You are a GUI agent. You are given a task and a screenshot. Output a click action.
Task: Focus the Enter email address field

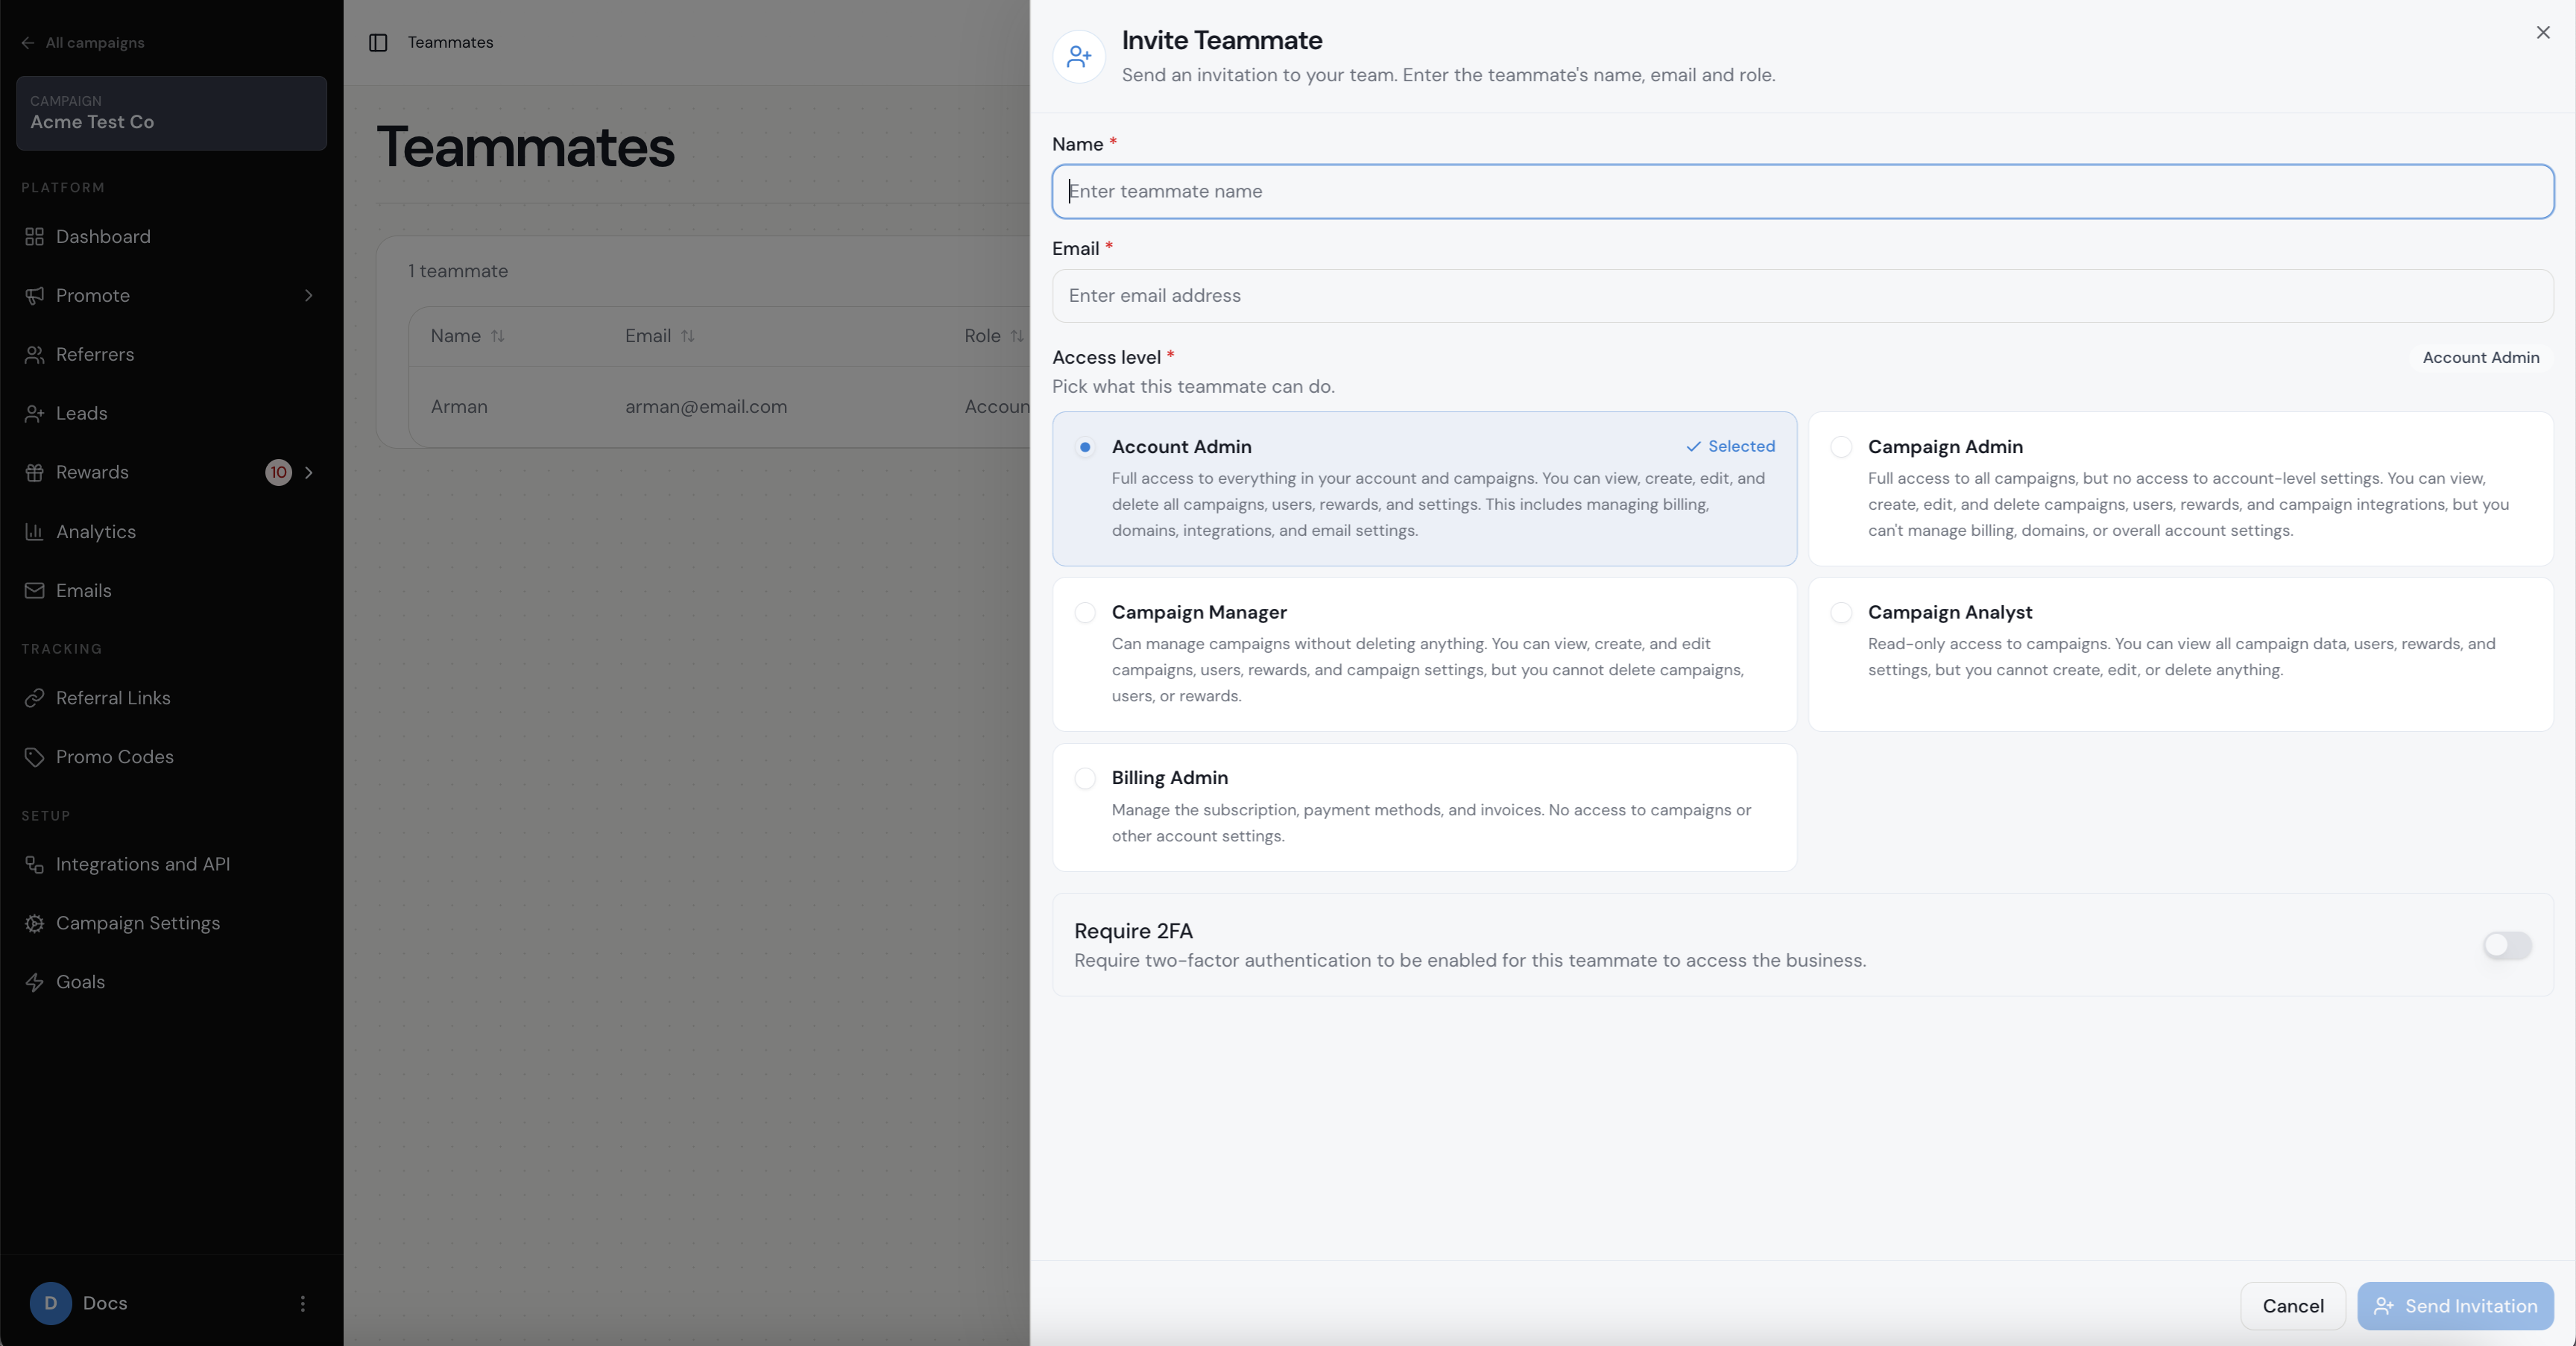click(x=1803, y=296)
